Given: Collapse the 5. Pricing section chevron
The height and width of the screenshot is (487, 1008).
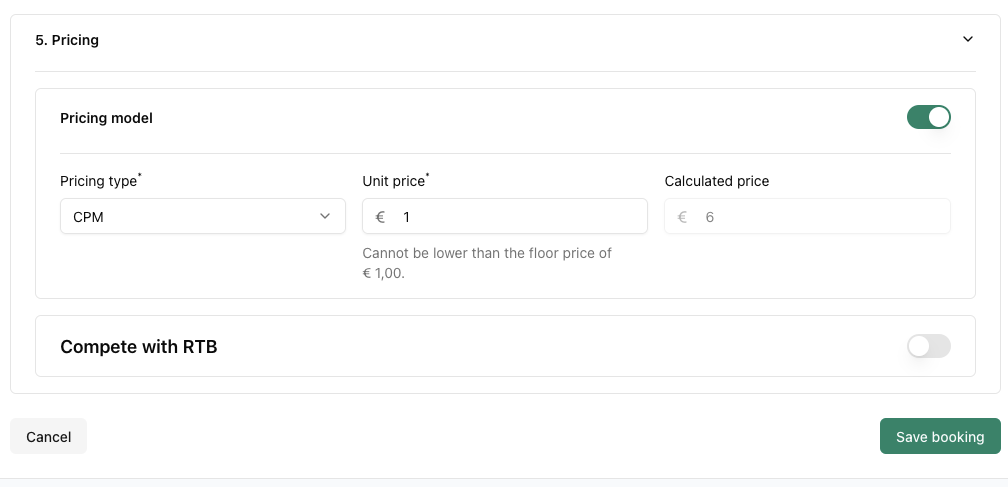Looking at the screenshot, I should 967,40.
